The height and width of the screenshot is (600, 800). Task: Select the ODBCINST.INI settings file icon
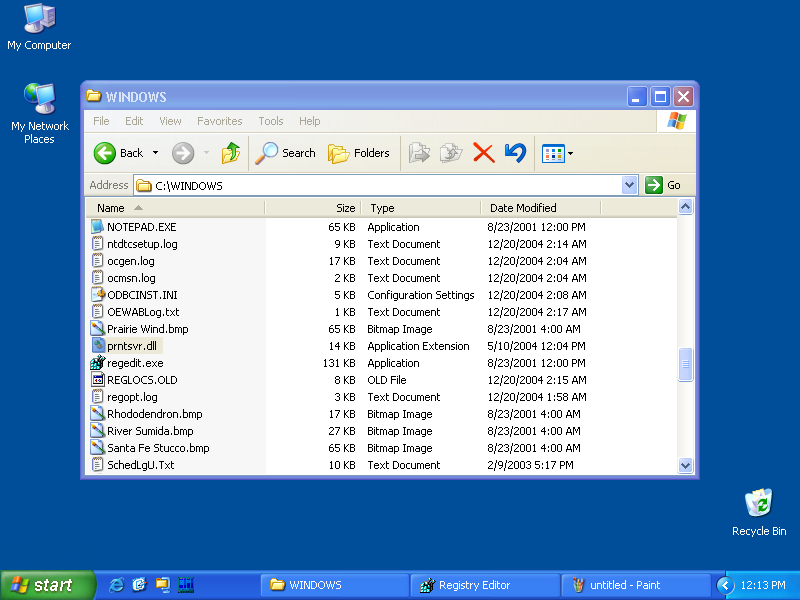click(x=97, y=294)
